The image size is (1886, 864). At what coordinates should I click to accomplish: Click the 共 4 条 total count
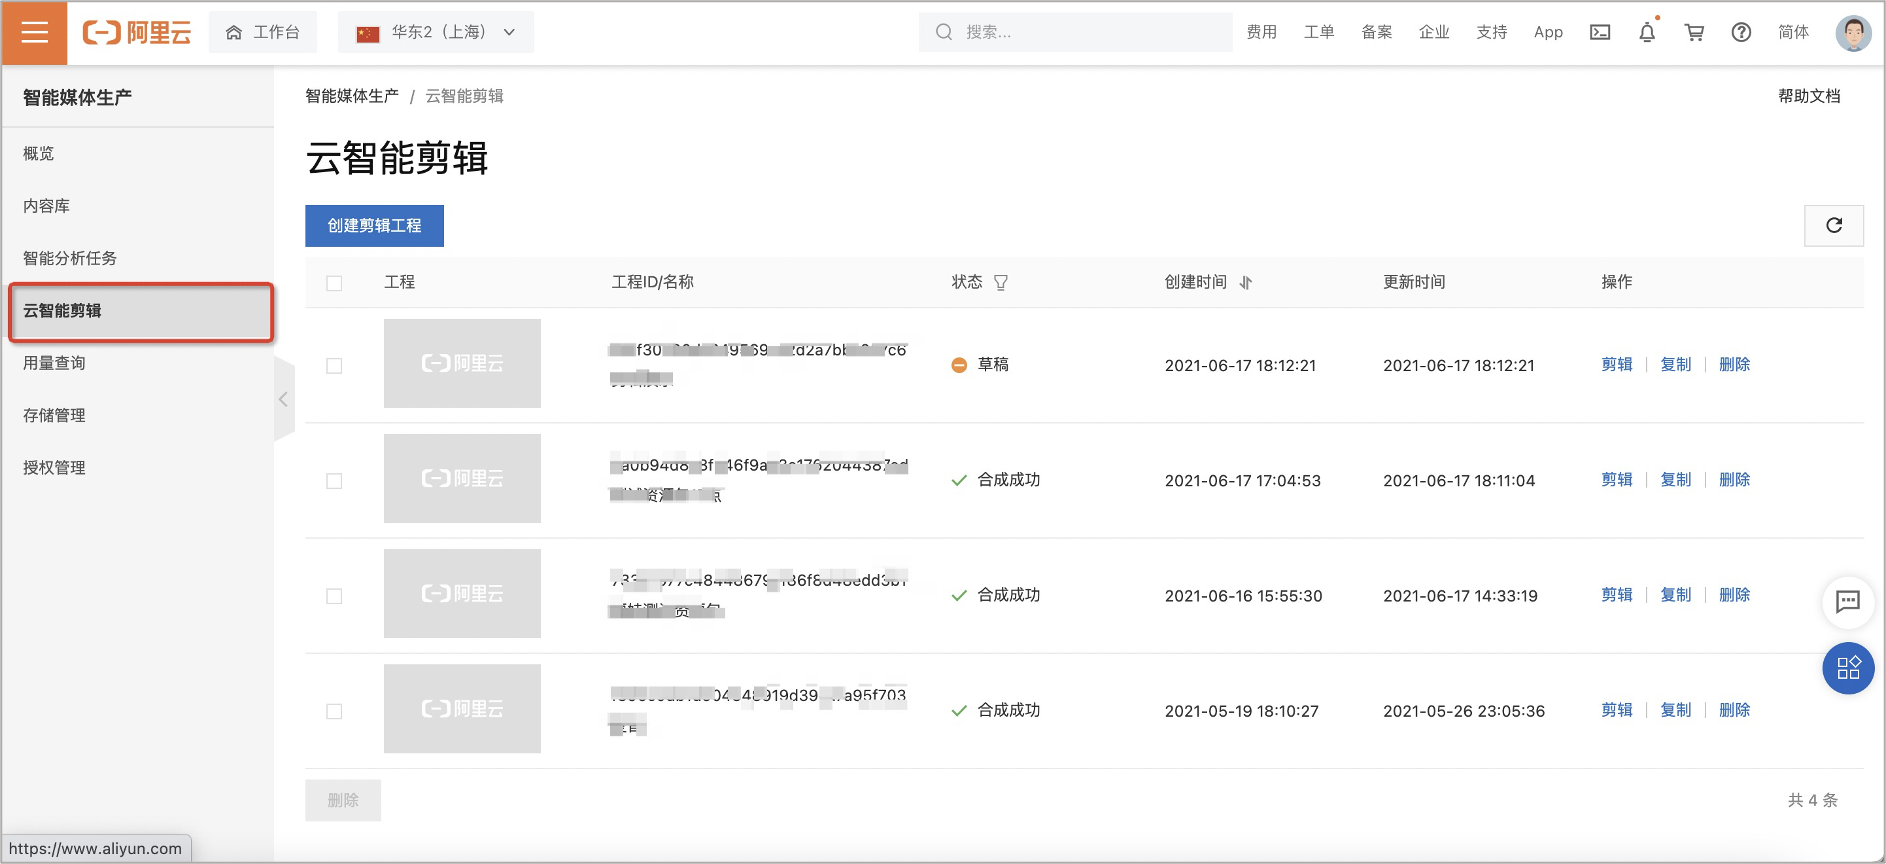point(1813,800)
